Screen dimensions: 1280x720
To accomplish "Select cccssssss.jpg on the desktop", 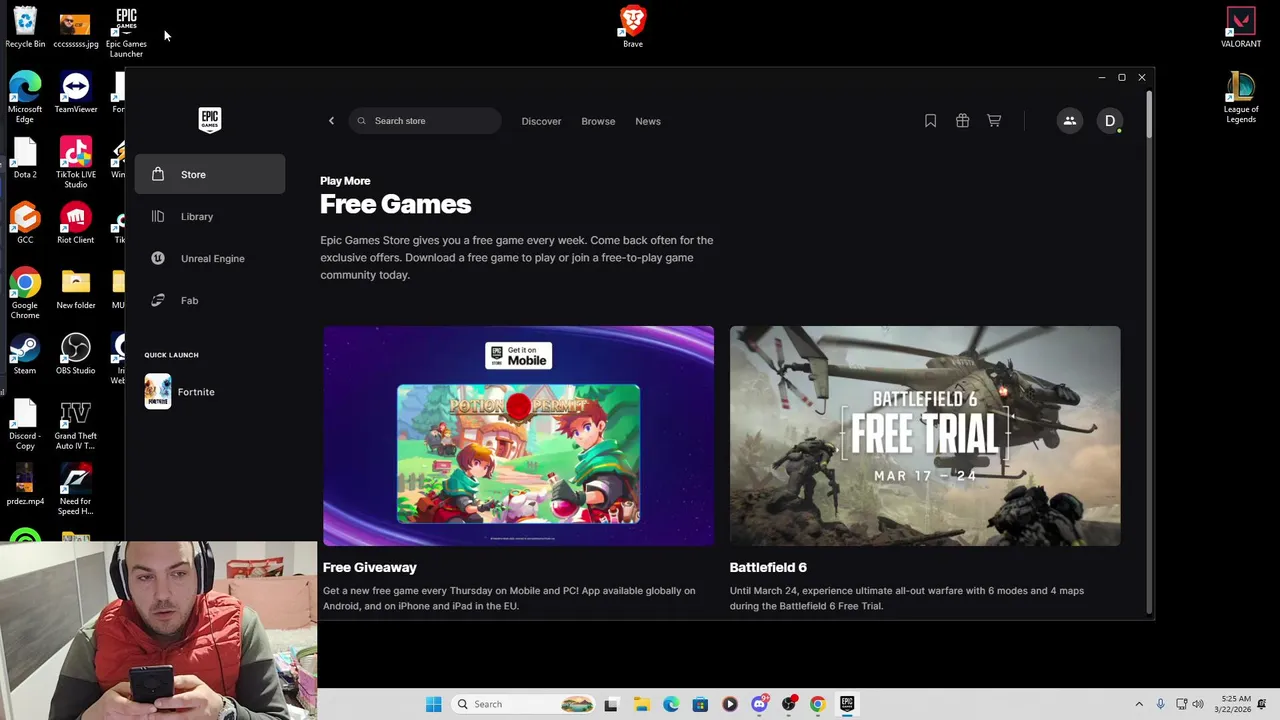I will click(x=76, y=28).
